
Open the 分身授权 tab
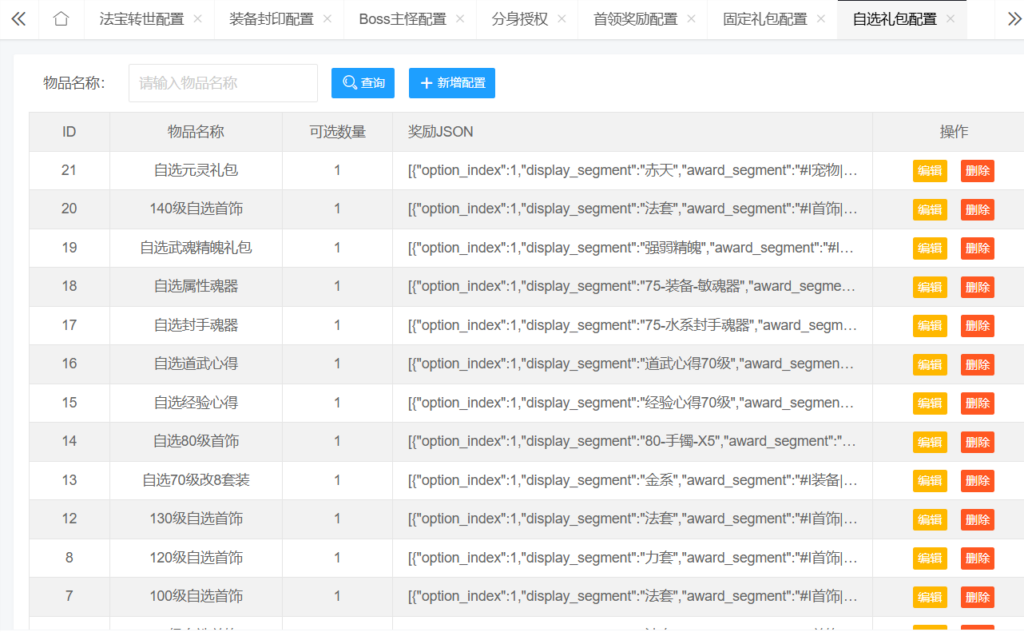[520, 19]
